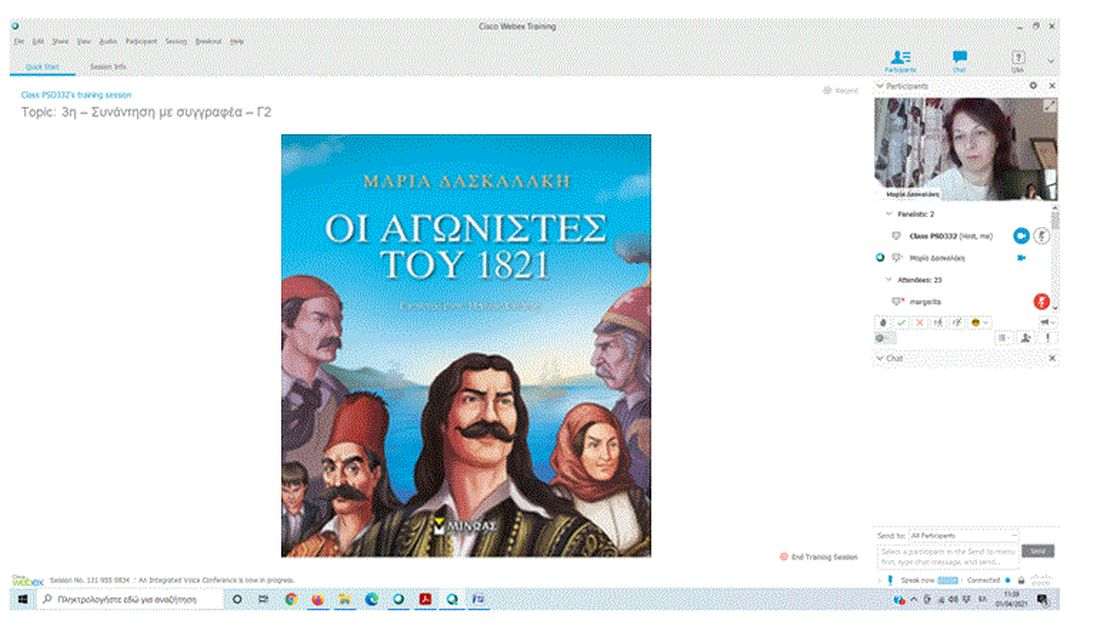The width and height of the screenshot is (1094, 640).
Task: Open the Edit menu
Action: pyautogui.click(x=38, y=42)
